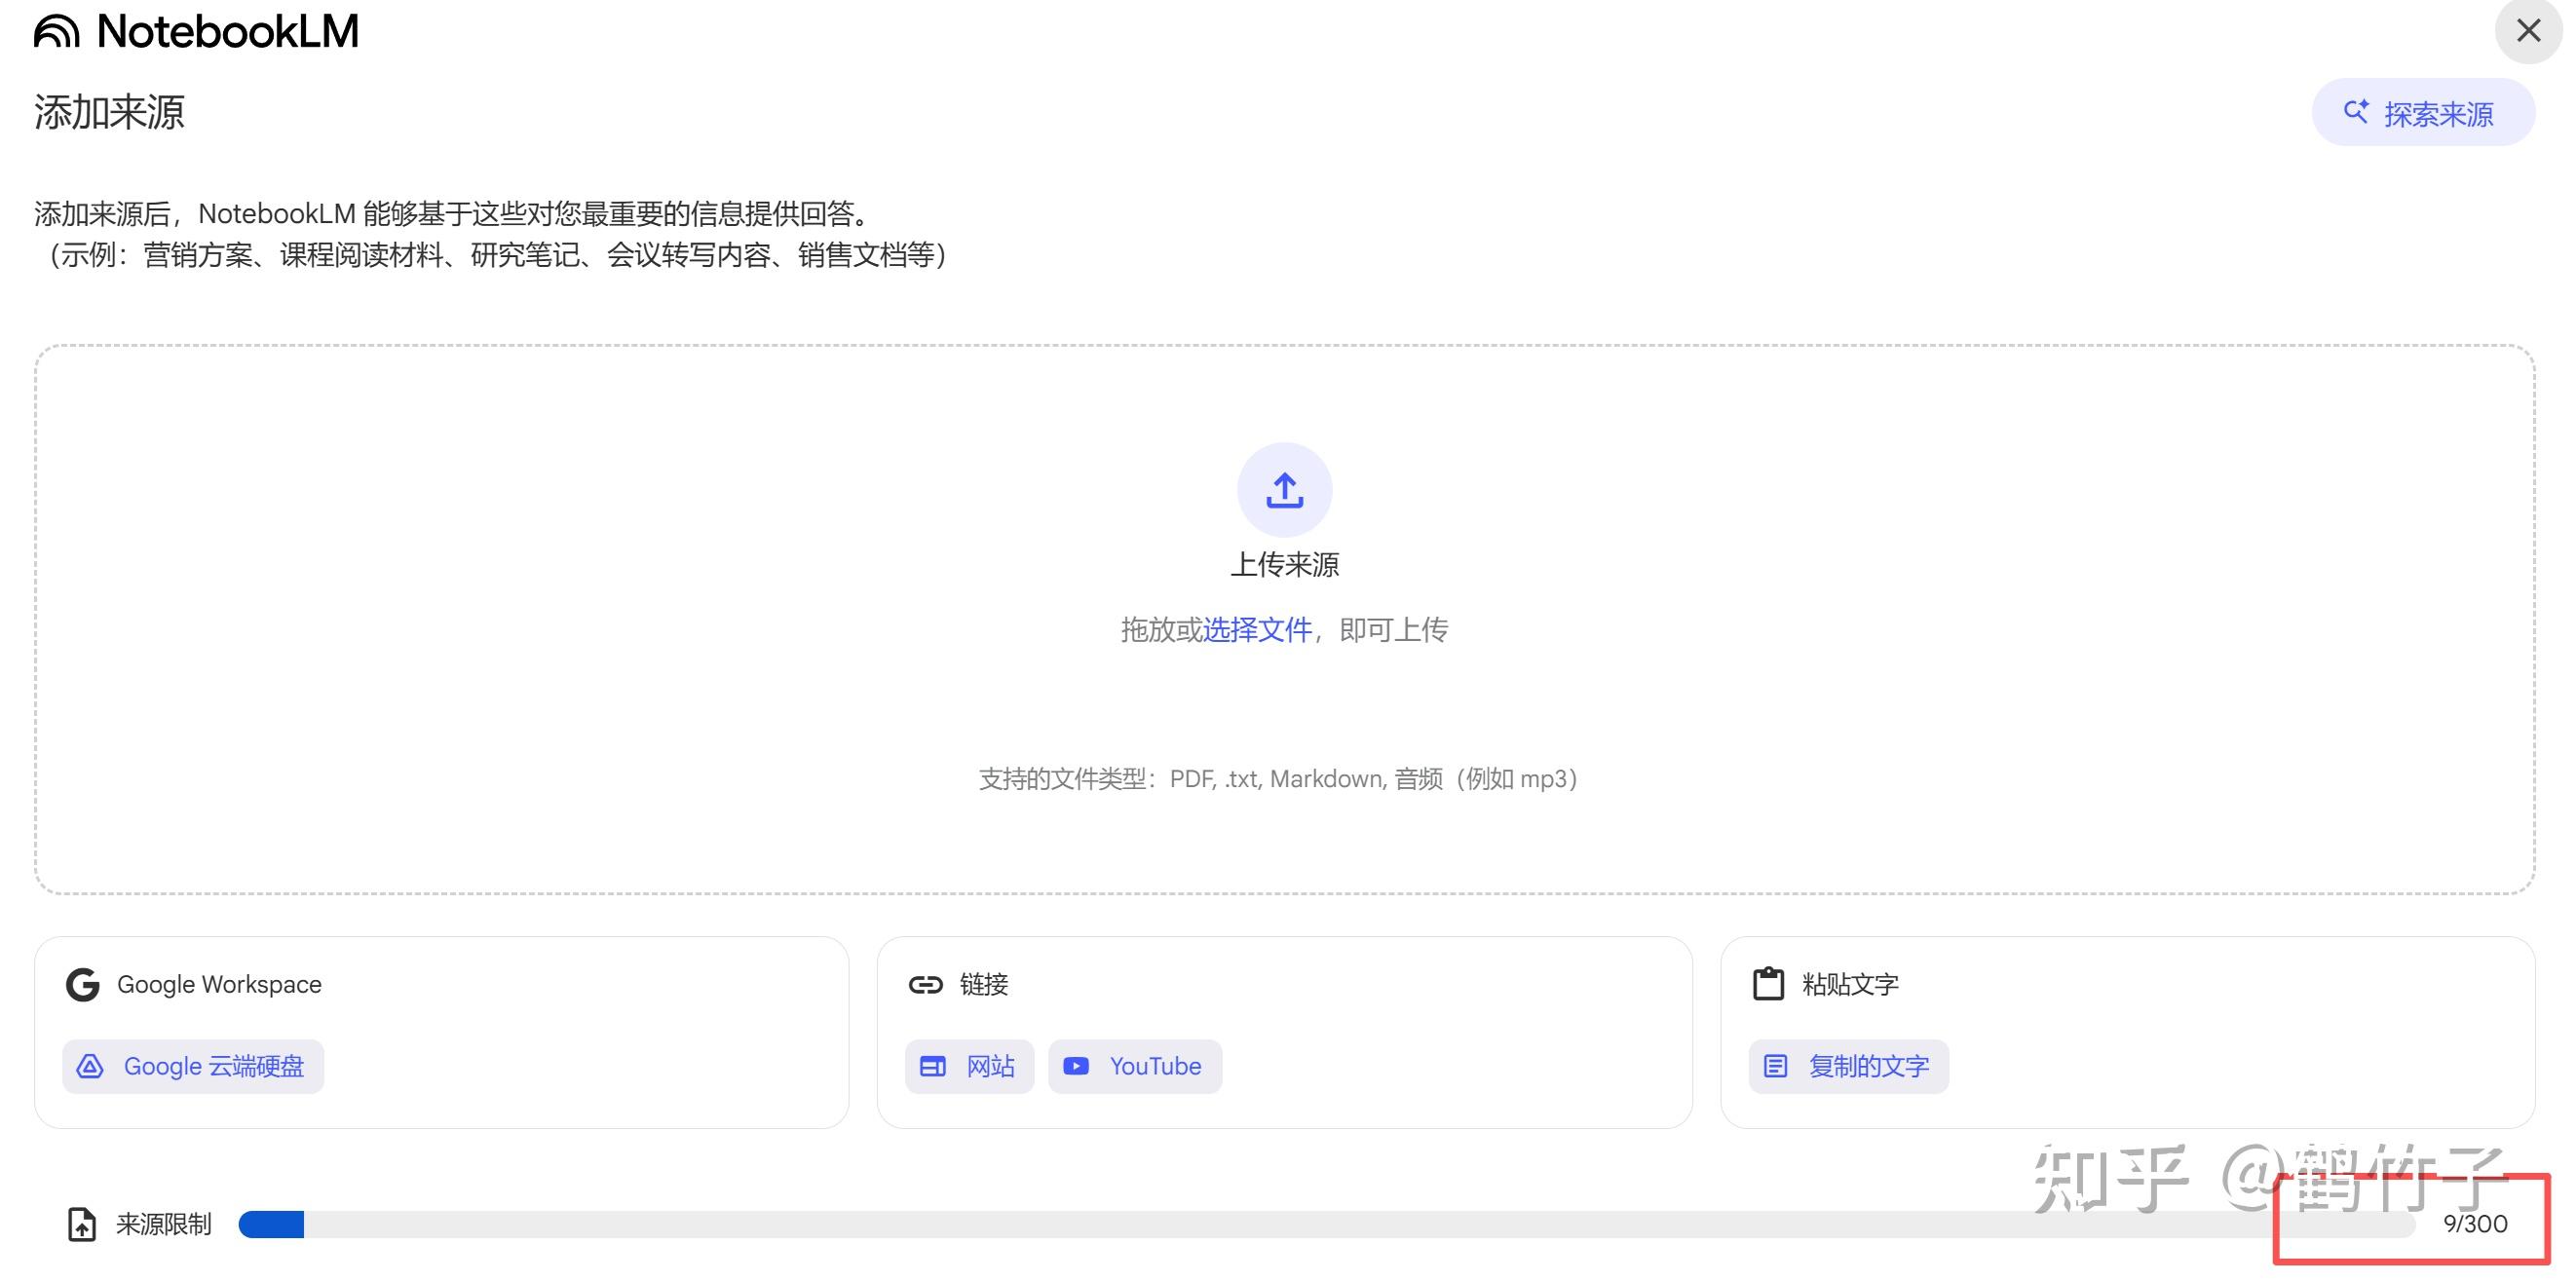This screenshot has height=1282, width=2576.
Task: Click the clipboard paste icon
Action: click(x=1768, y=984)
